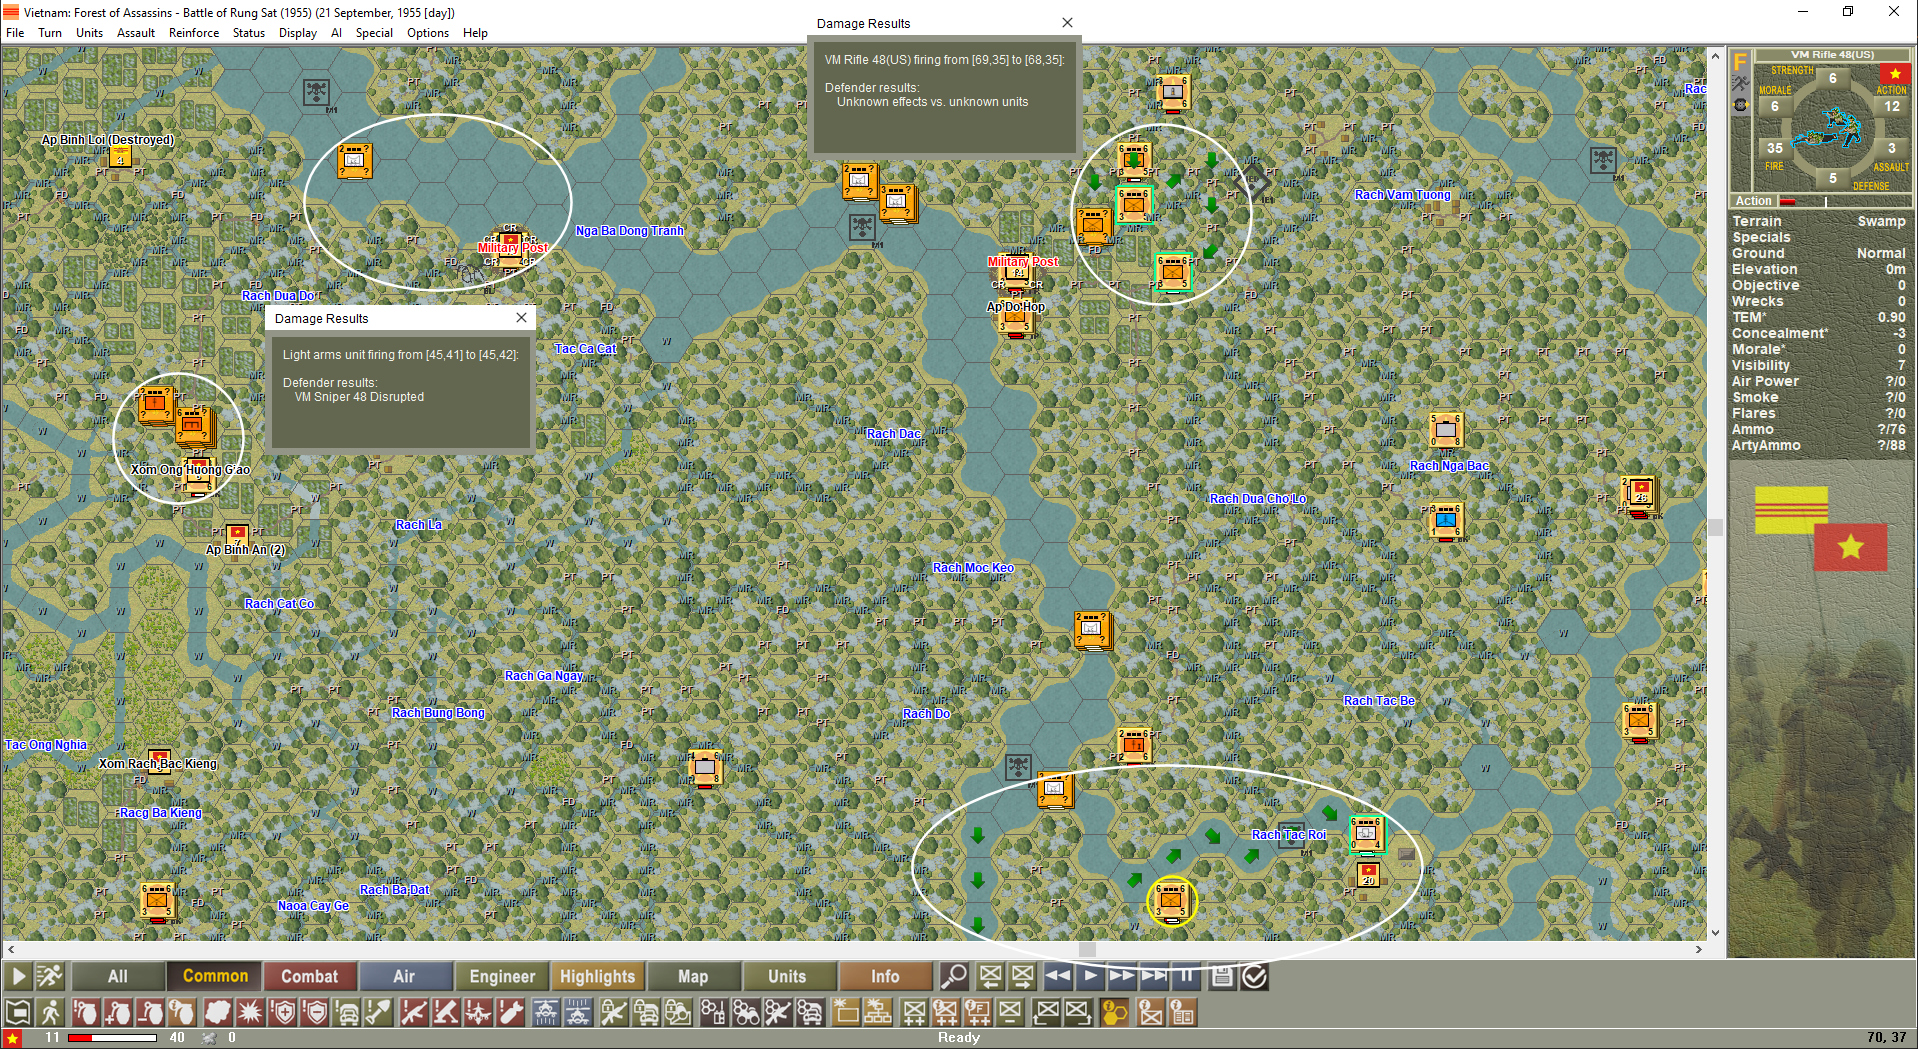Screen dimensions: 1918x1049
Task: Click the save game disk icon
Action: (x=1222, y=976)
